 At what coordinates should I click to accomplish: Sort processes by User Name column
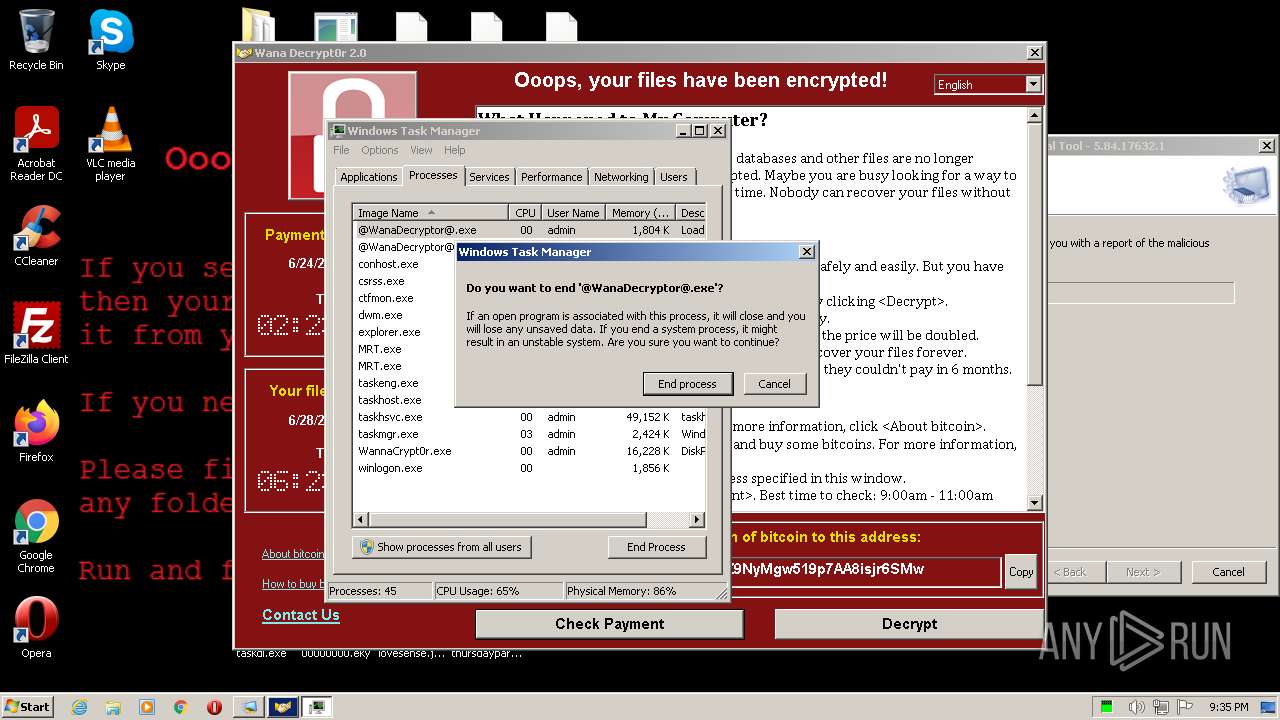point(573,213)
